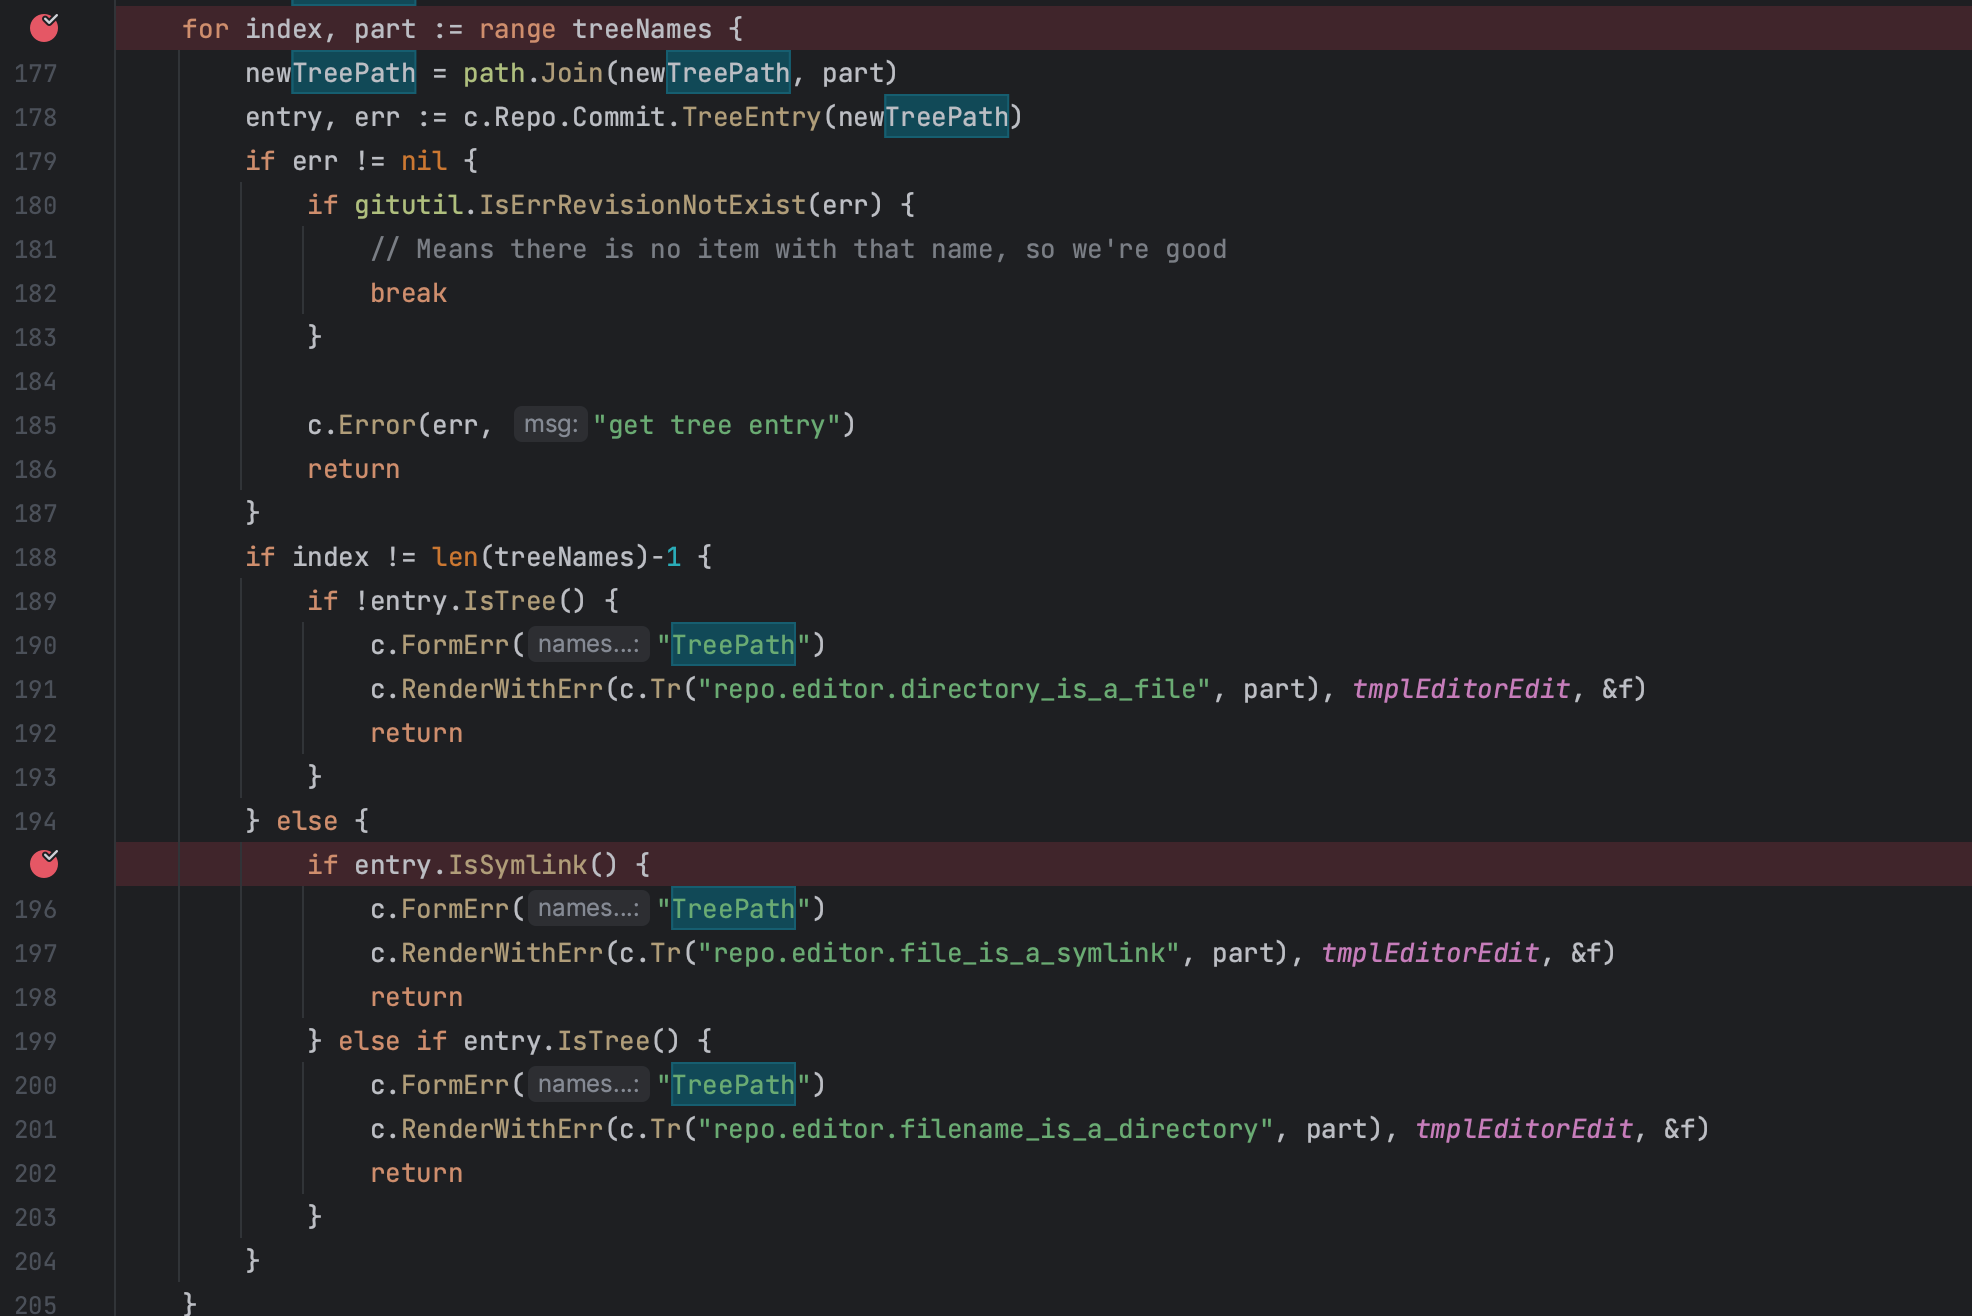Click 'newTreePath' argument on line 178

(x=923, y=117)
